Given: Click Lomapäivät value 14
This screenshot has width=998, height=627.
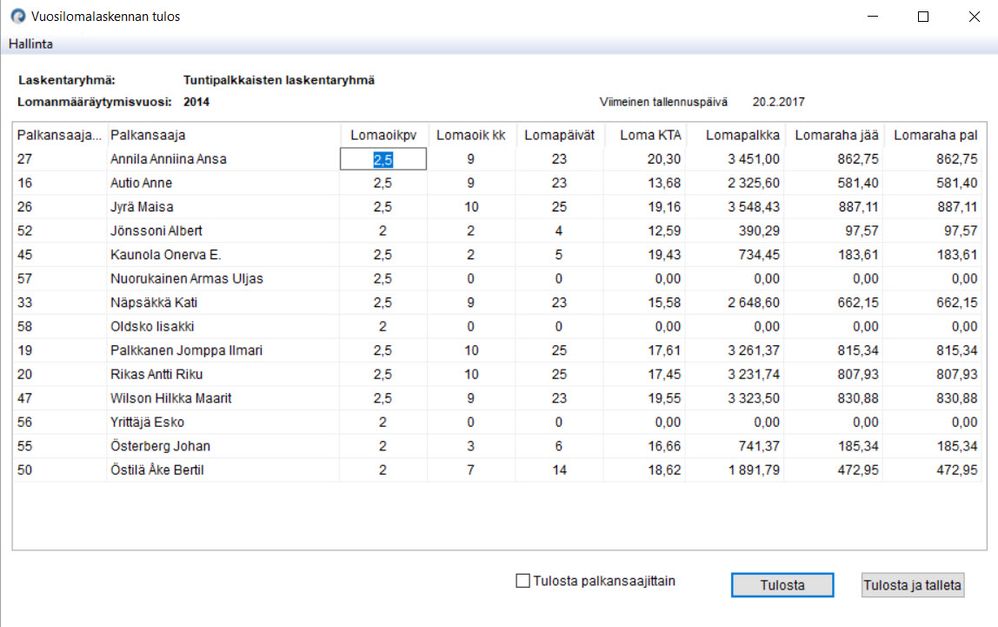Looking at the screenshot, I should click(559, 470).
